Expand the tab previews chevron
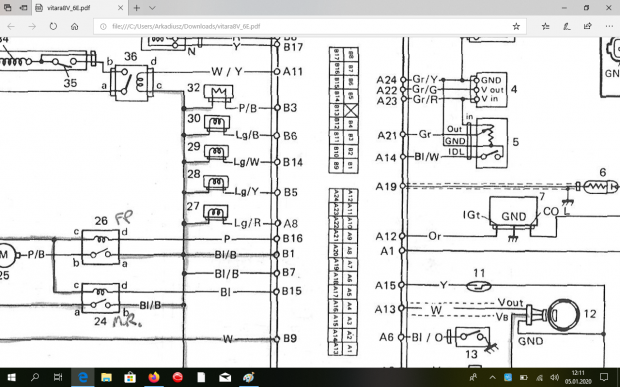The image size is (620, 387). tap(152, 8)
